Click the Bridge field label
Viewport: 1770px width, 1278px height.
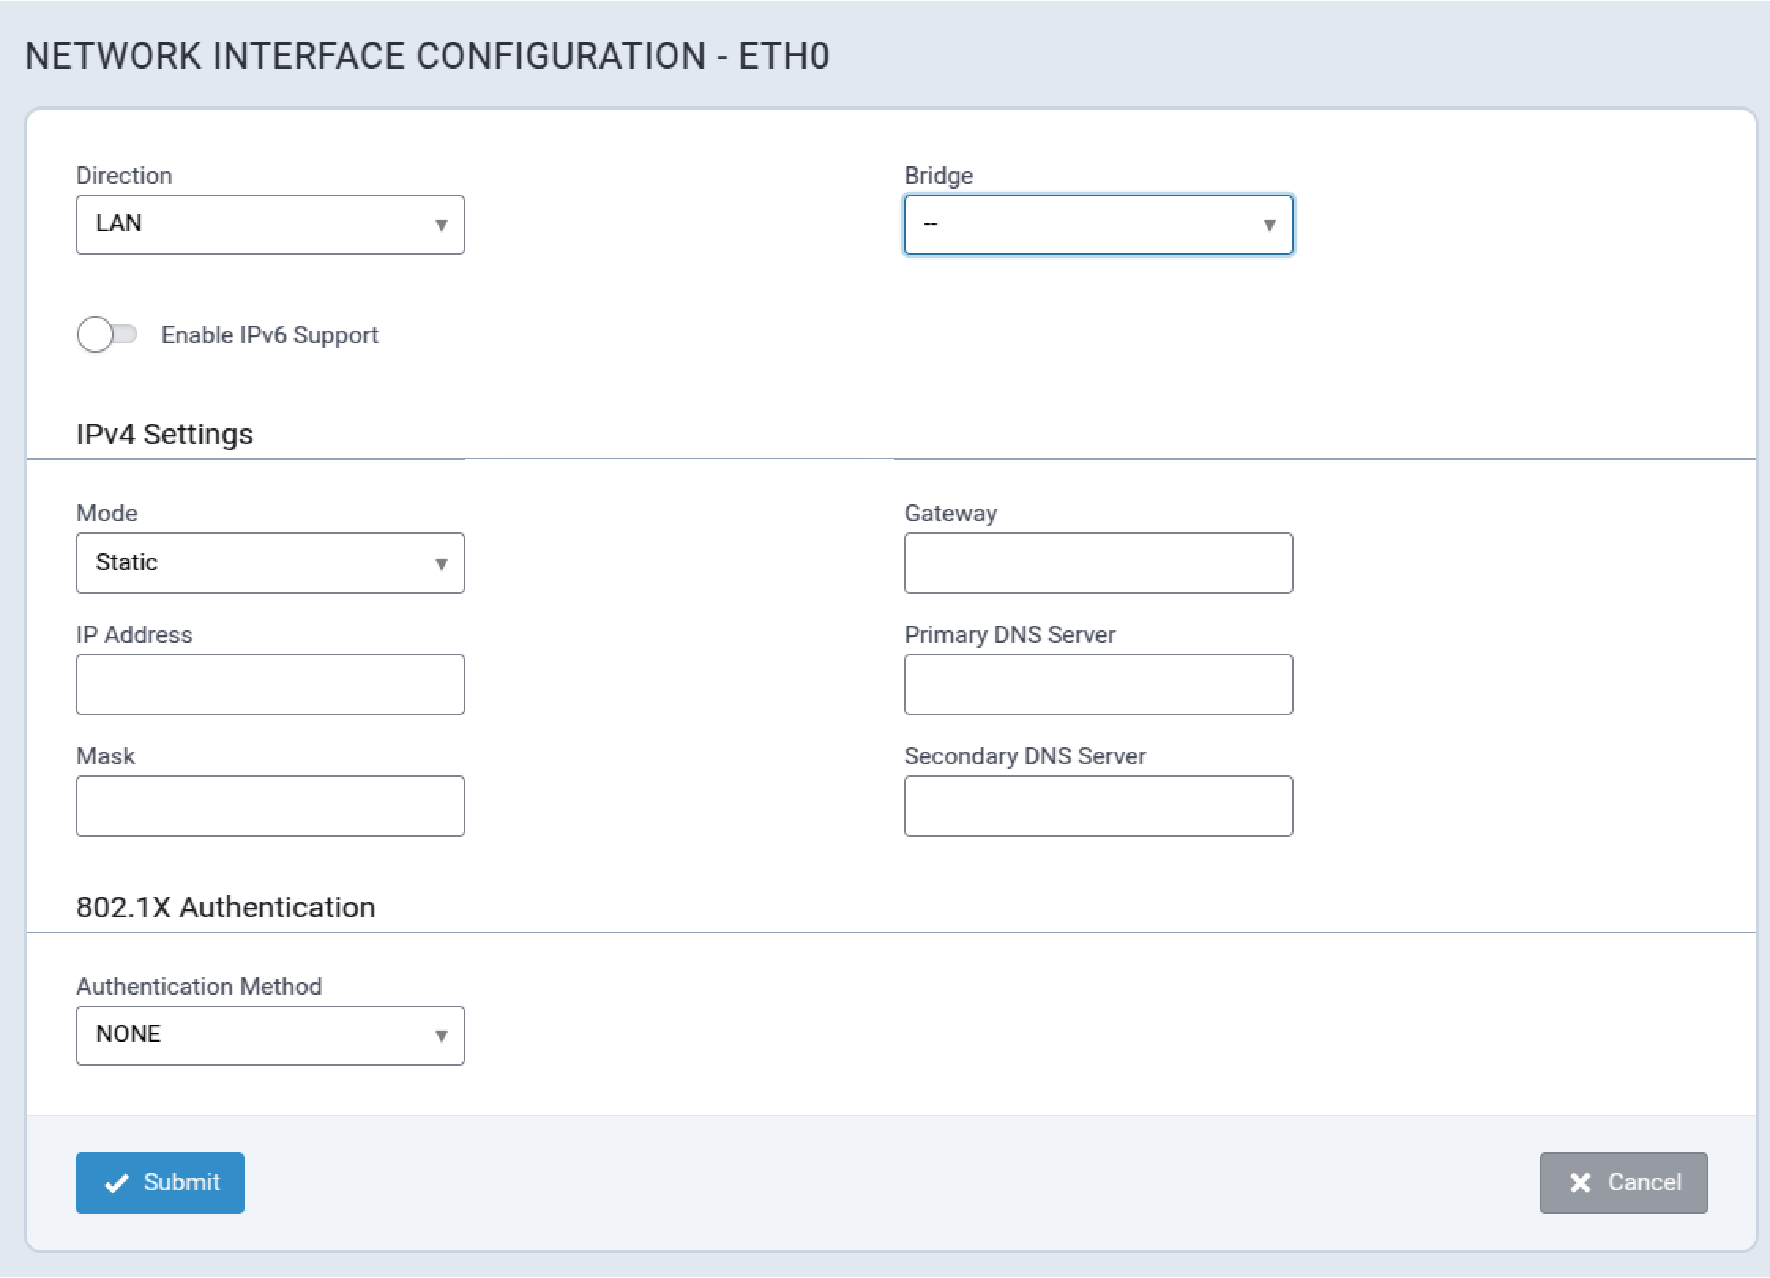(938, 176)
